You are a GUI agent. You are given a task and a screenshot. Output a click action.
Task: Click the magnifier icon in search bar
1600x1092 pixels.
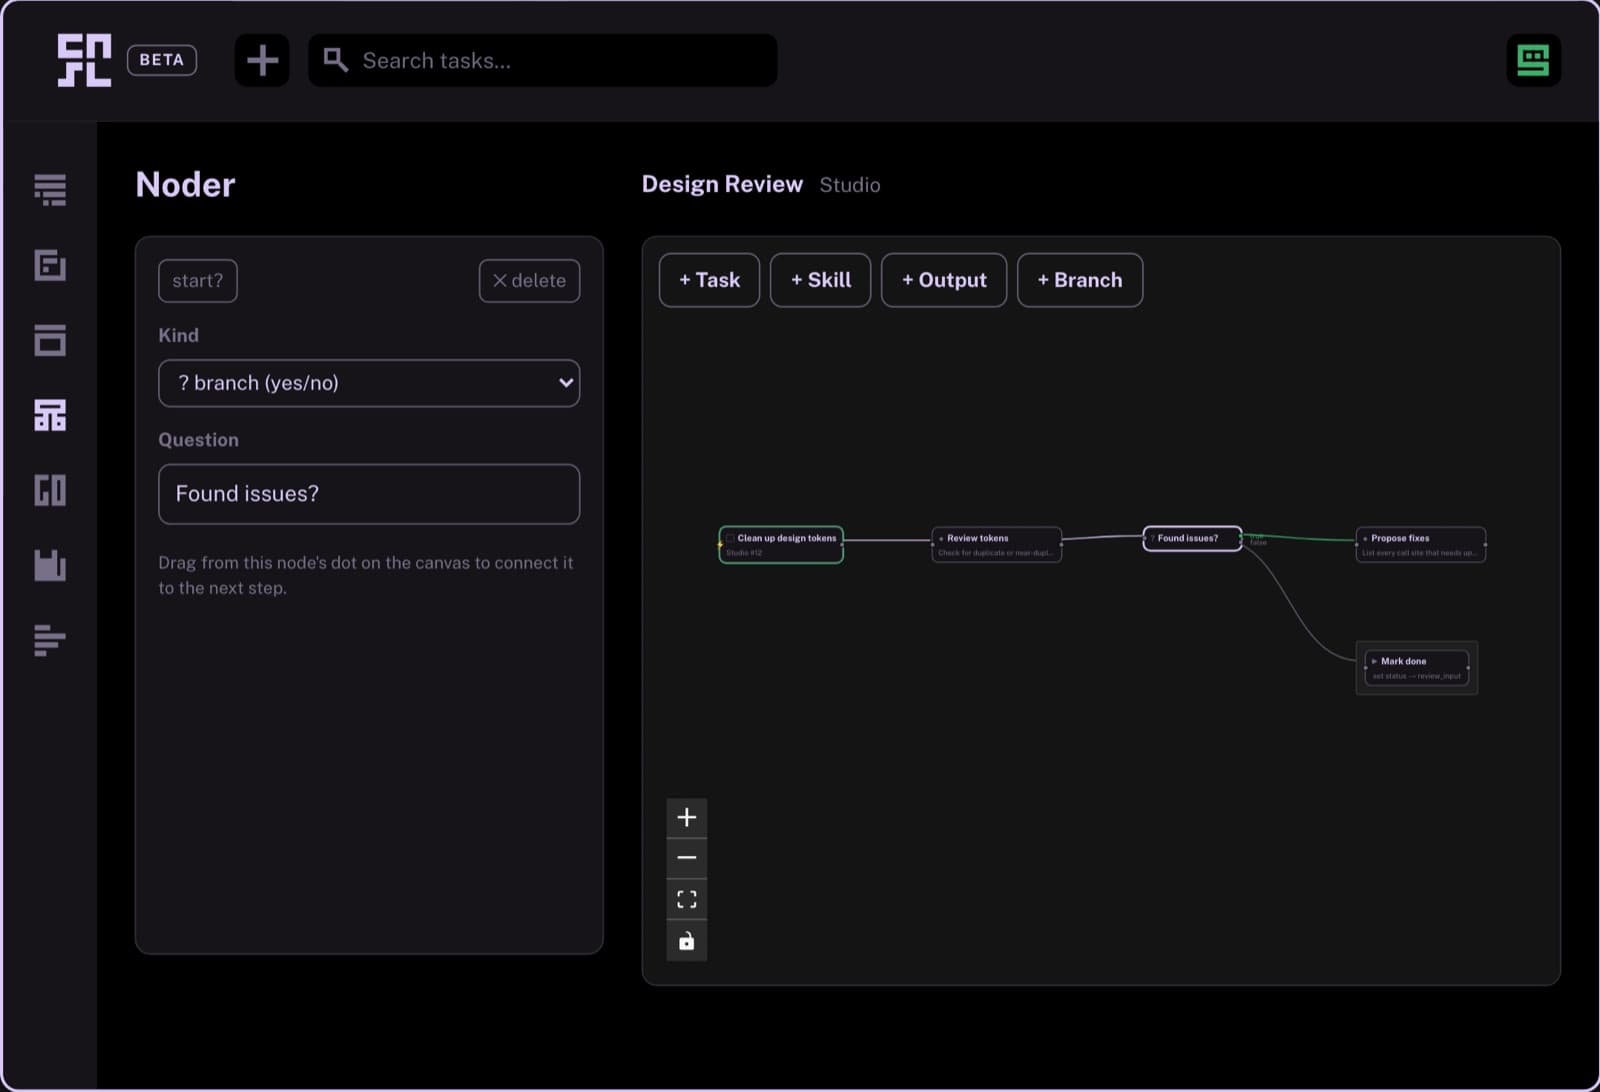(336, 60)
